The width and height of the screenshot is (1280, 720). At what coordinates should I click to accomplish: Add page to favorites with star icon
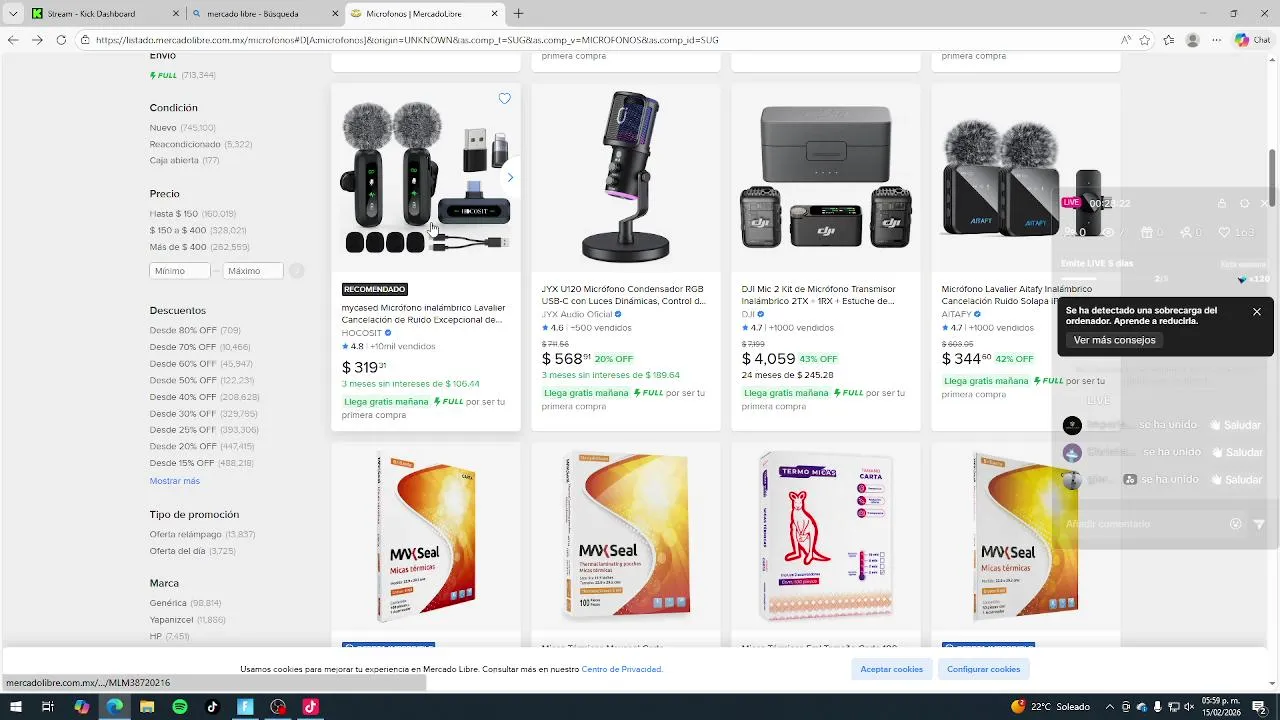click(x=1145, y=40)
